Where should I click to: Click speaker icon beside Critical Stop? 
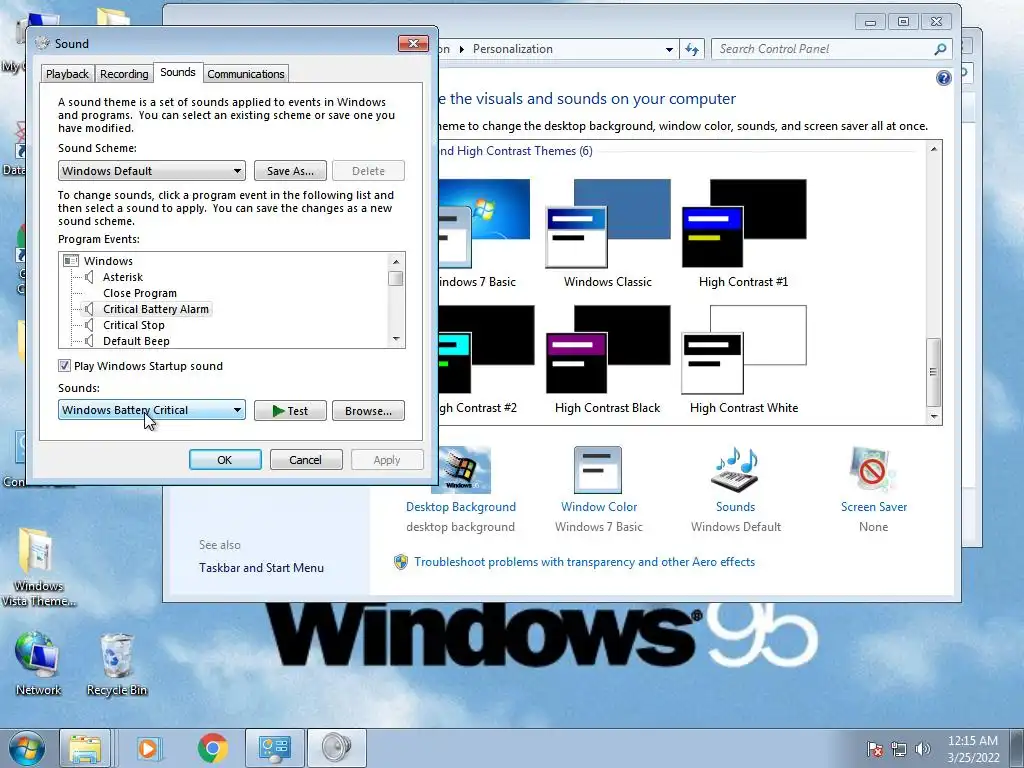coord(89,325)
